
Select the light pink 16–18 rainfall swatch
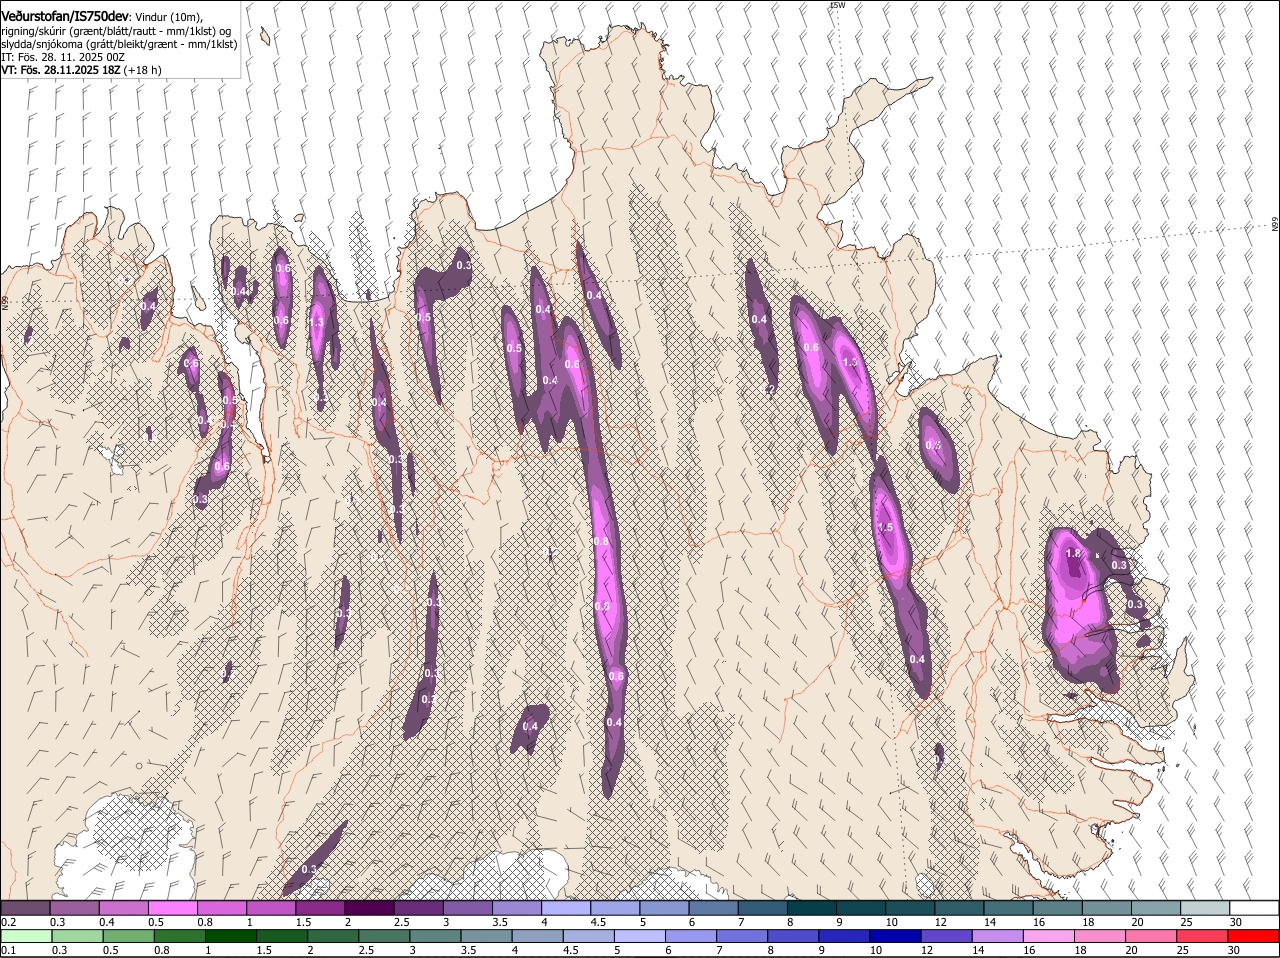pyautogui.click(x=1050, y=936)
